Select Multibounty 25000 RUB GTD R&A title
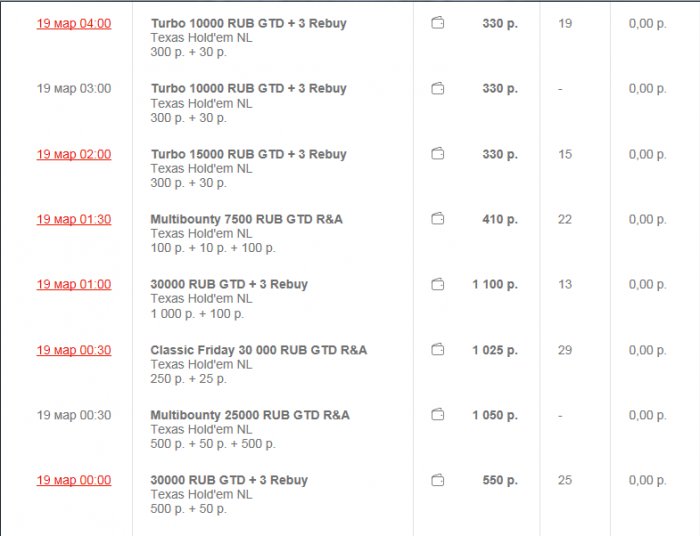The width and height of the screenshot is (700, 536). tap(250, 415)
